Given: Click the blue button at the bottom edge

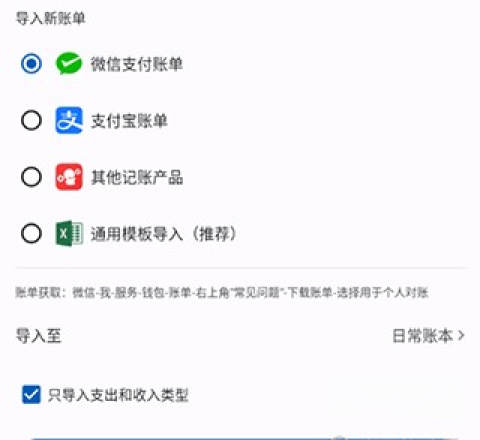Looking at the screenshot, I should point(245,438).
